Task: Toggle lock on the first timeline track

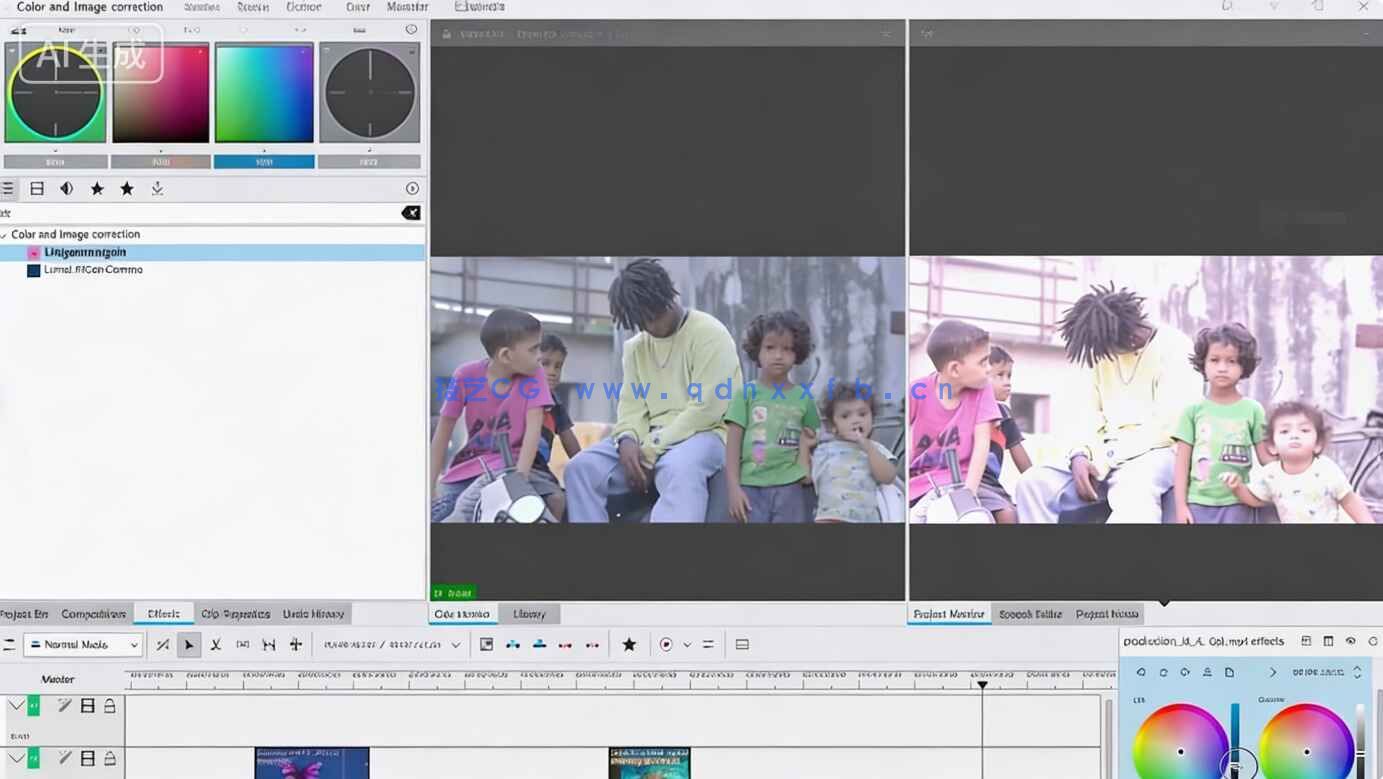Action: (x=110, y=706)
